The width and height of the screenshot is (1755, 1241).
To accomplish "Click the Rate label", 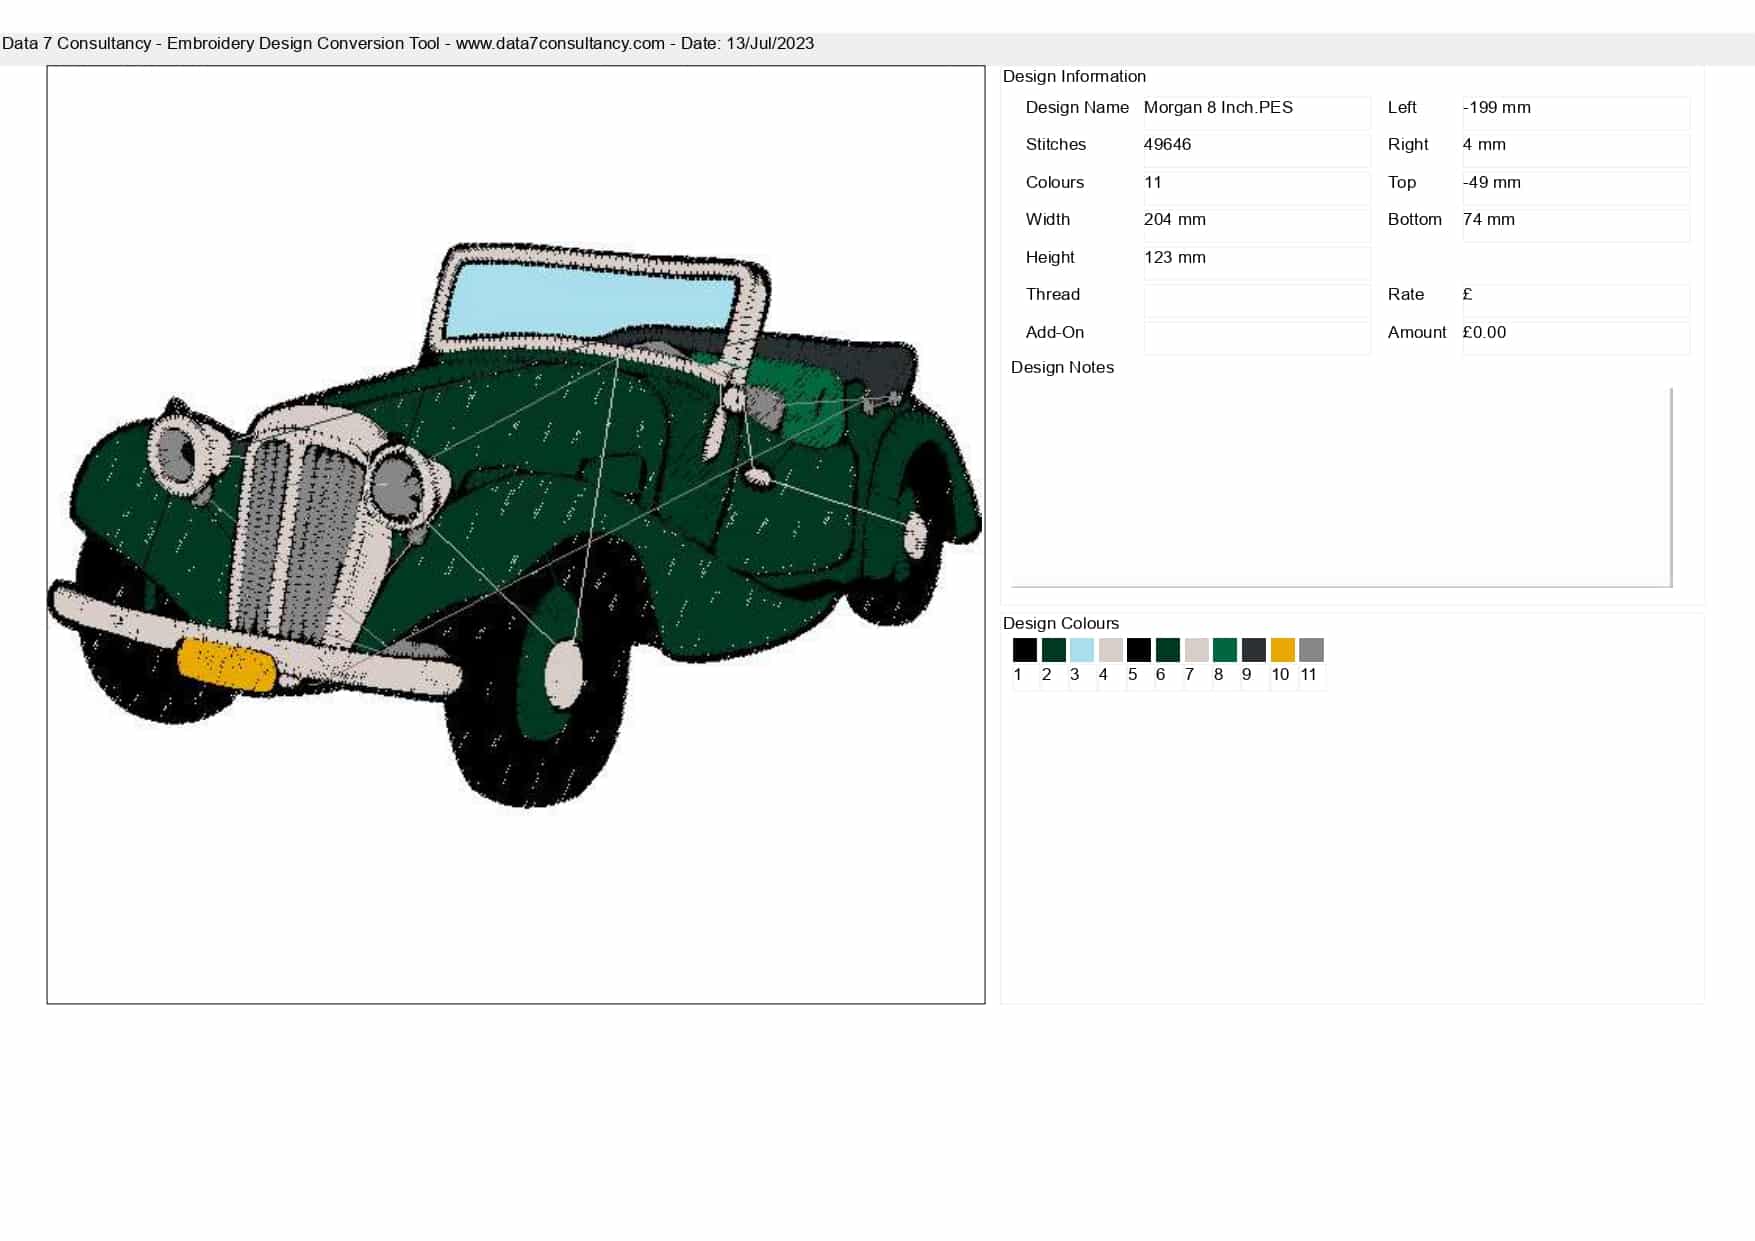I will tap(1406, 294).
